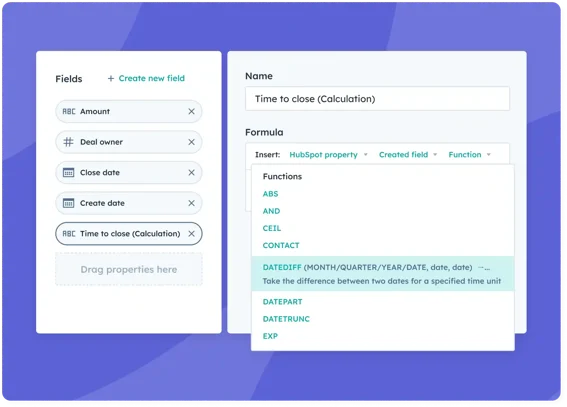Pick the CEIL function from the list
The height and width of the screenshot is (407, 567).
(272, 228)
